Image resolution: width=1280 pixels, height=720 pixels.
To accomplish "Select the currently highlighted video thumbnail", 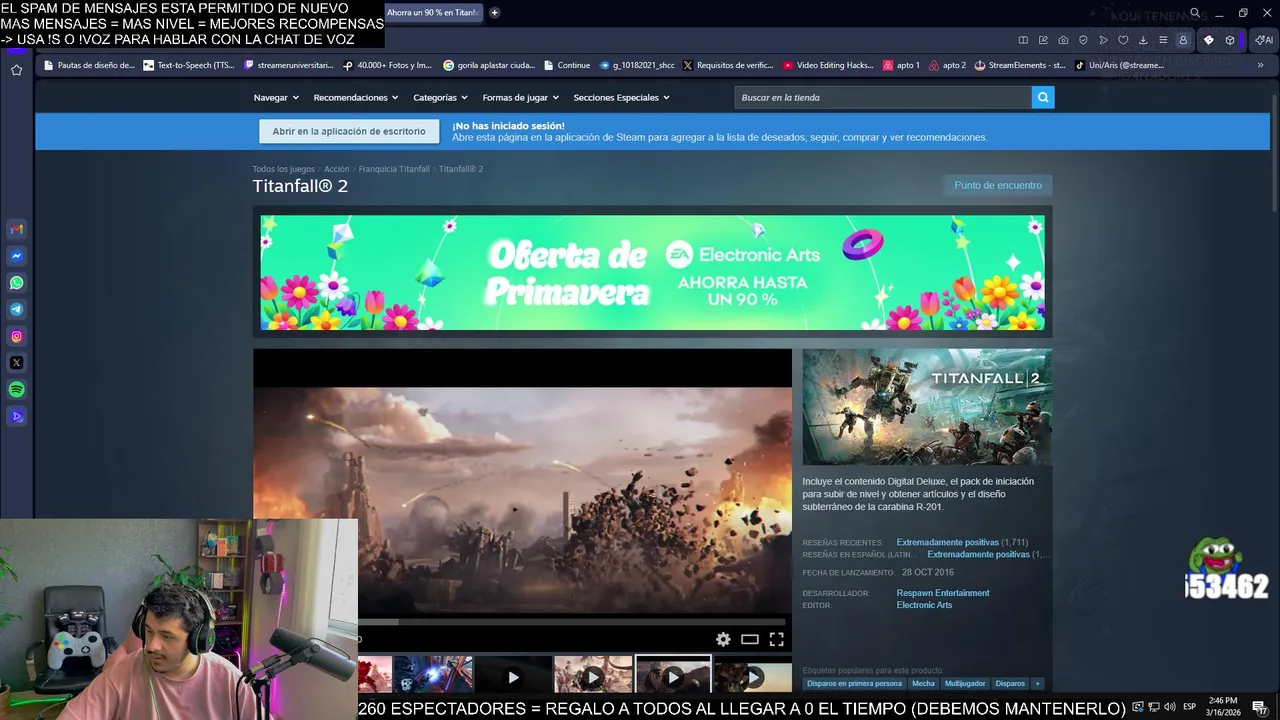I will click(x=673, y=675).
